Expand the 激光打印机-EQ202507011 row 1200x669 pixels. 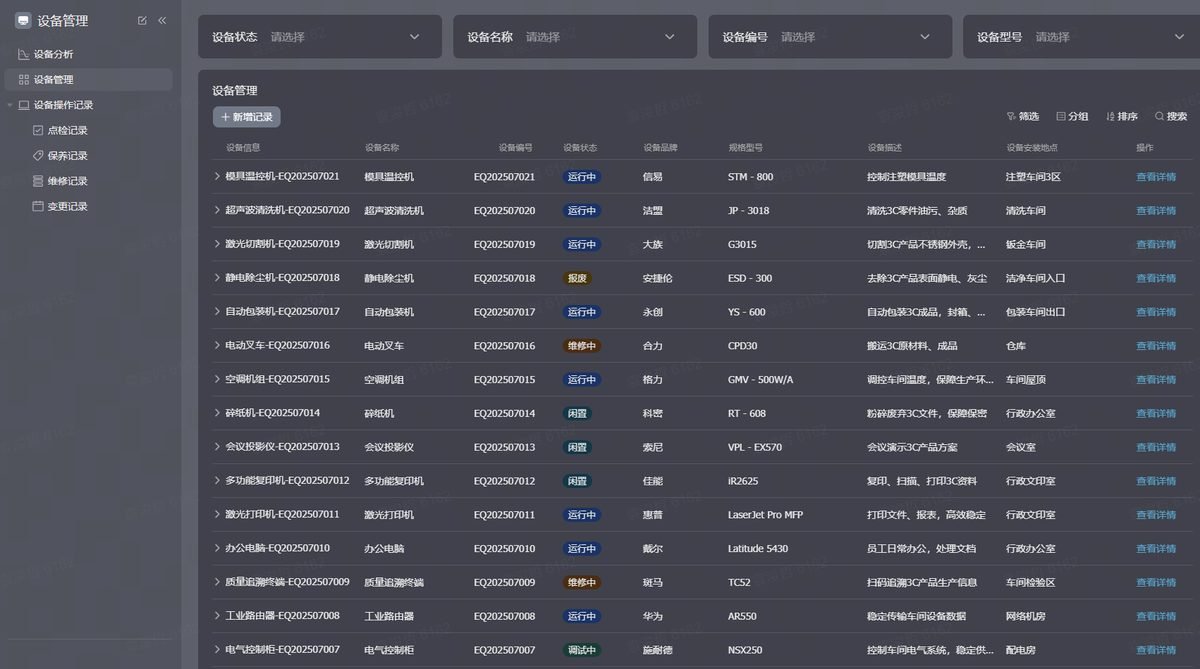point(217,514)
